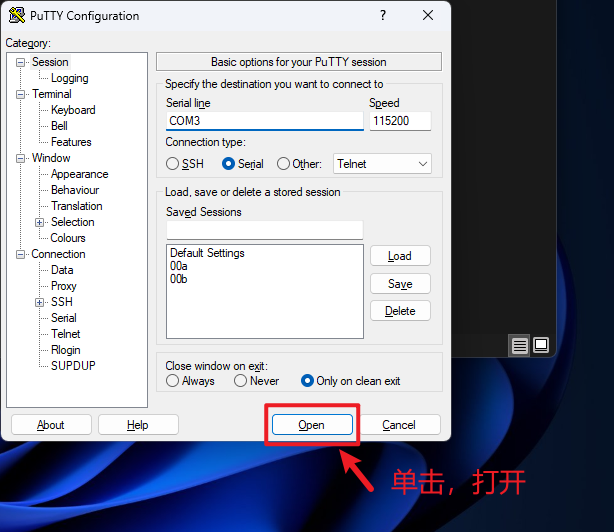Open the Serial category in tree

(64, 318)
